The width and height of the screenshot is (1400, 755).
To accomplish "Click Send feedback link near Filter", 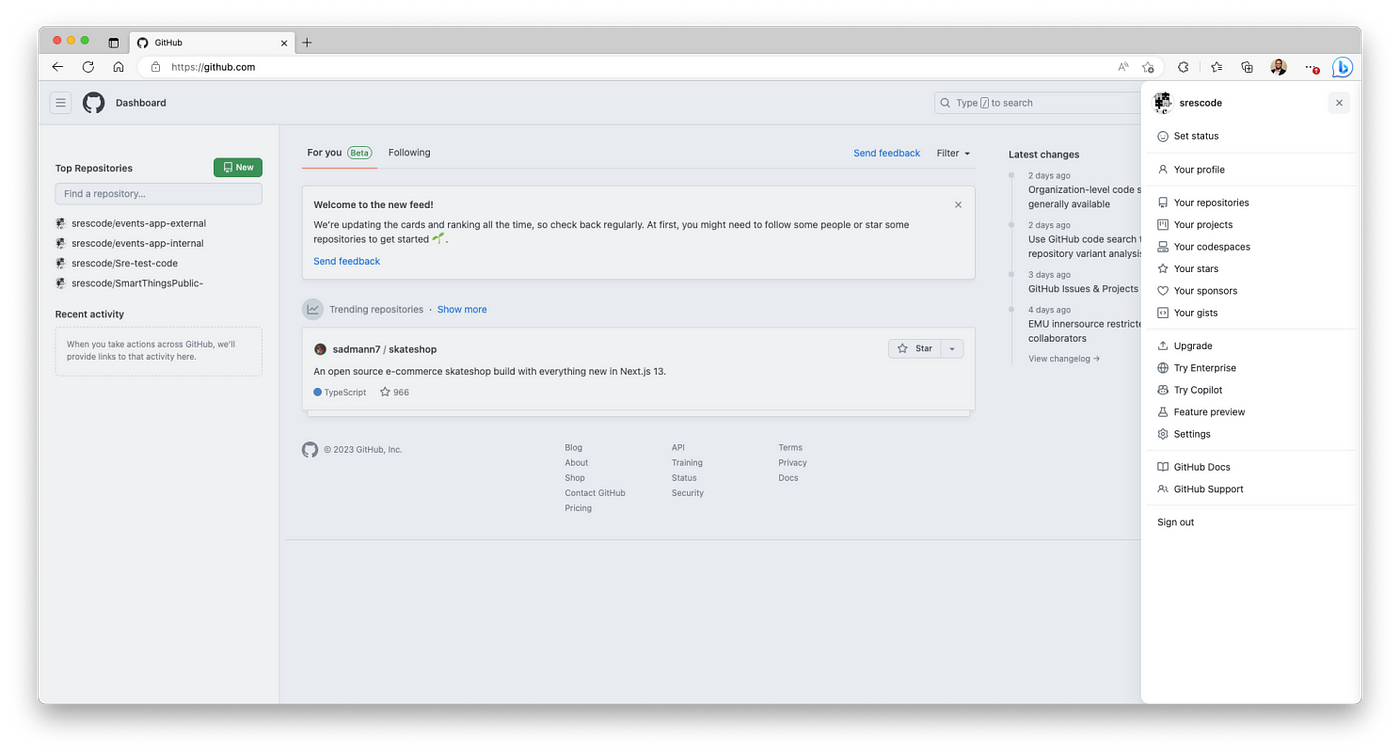I will point(887,153).
